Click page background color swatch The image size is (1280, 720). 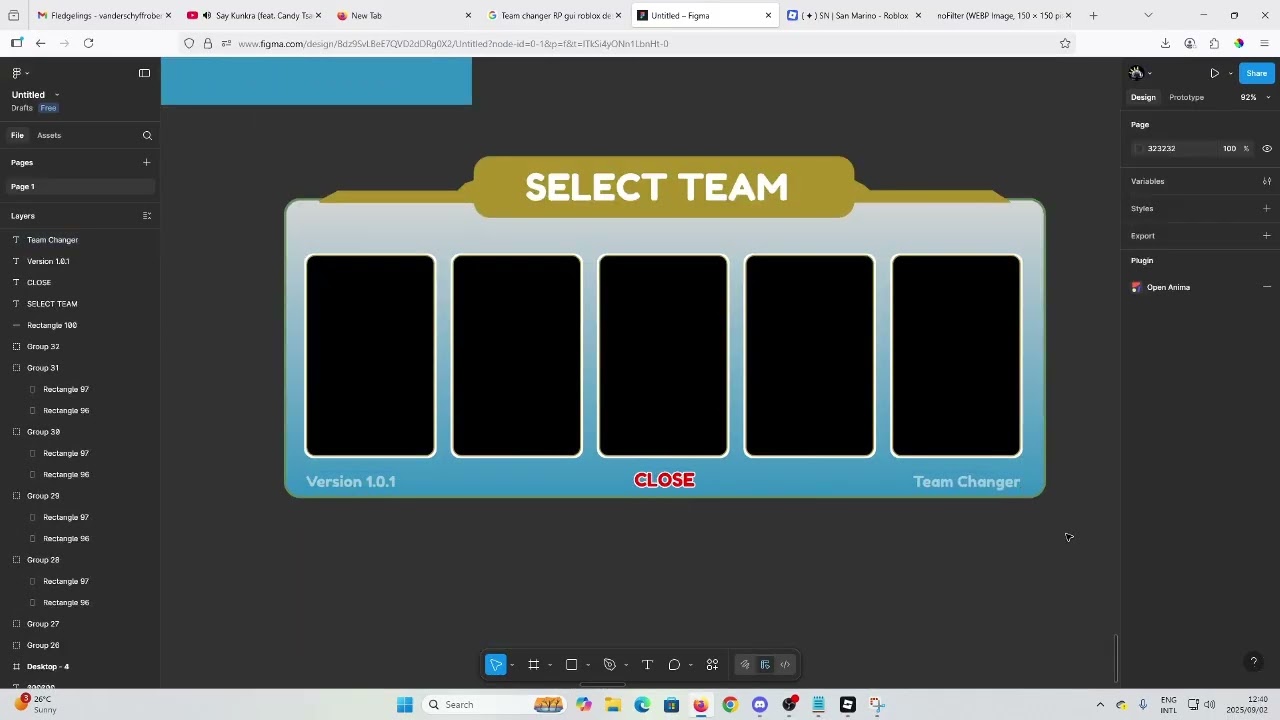click(1139, 149)
